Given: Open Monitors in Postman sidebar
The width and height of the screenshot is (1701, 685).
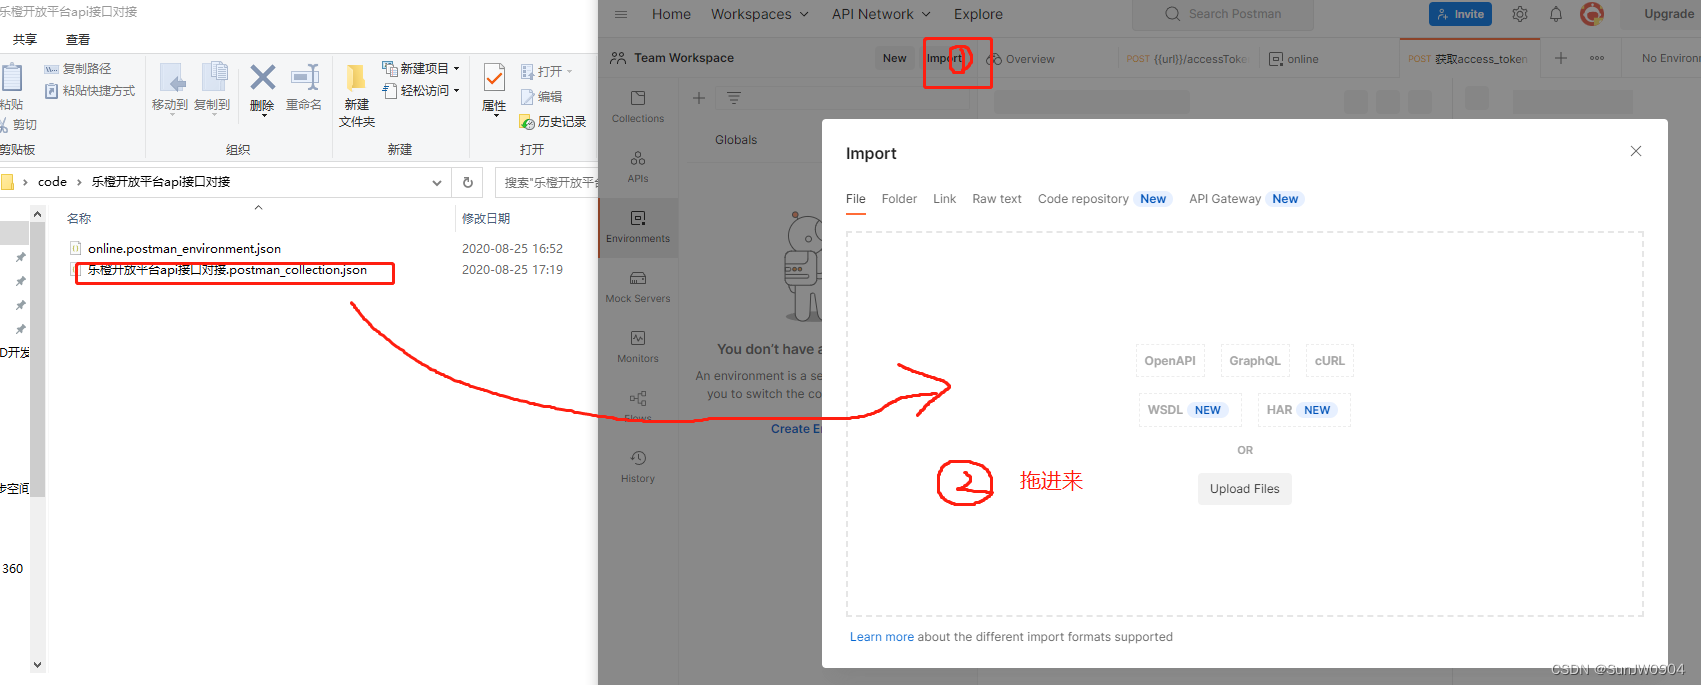Looking at the screenshot, I should pyautogui.click(x=638, y=347).
